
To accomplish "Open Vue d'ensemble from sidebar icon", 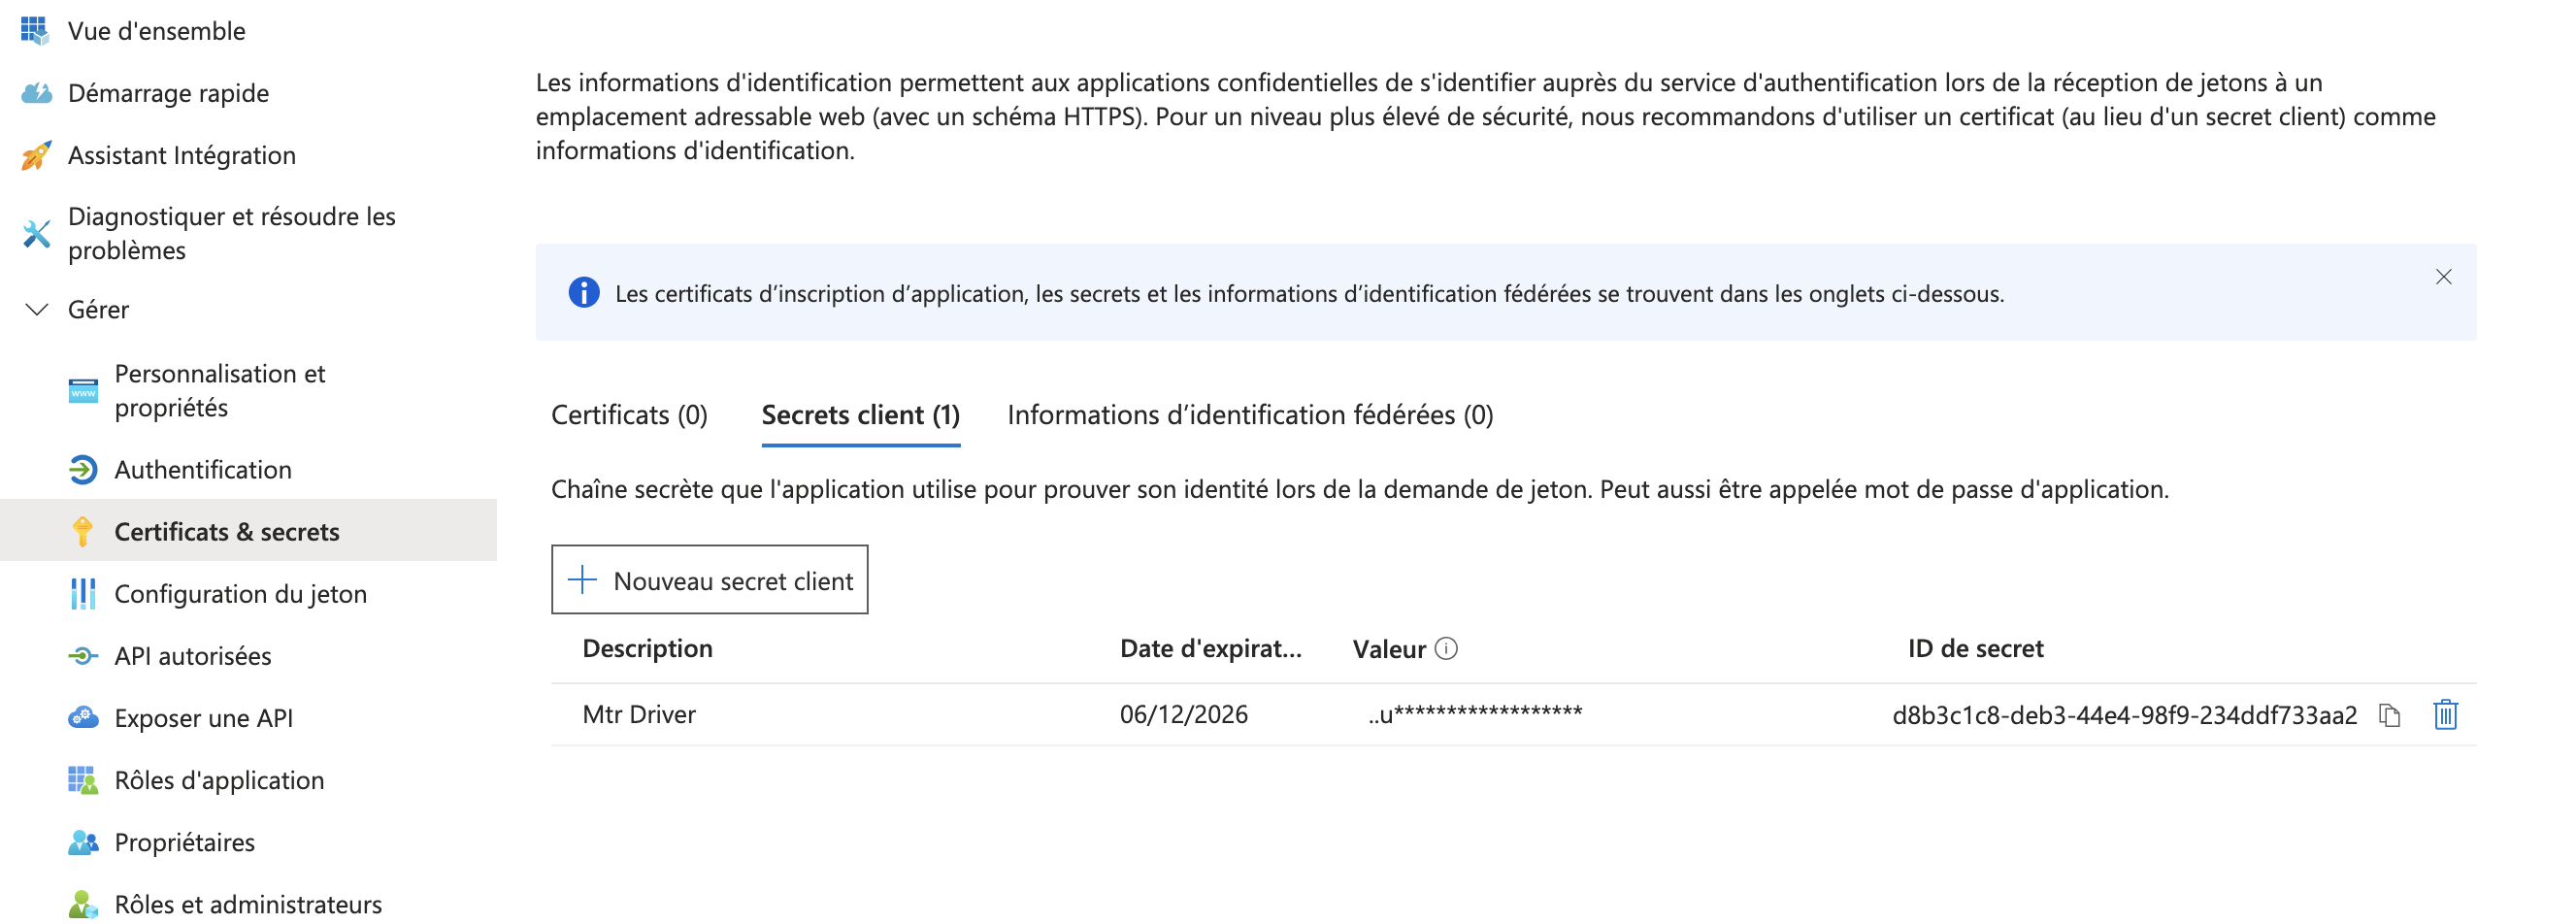I will pos(35,31).
